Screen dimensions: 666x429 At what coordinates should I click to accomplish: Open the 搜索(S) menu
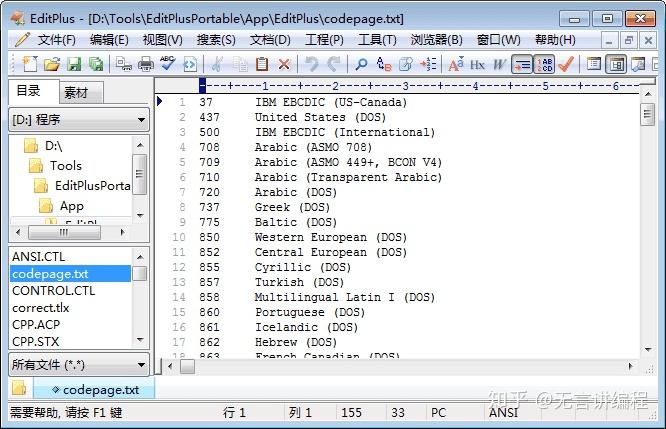point(216,40)
